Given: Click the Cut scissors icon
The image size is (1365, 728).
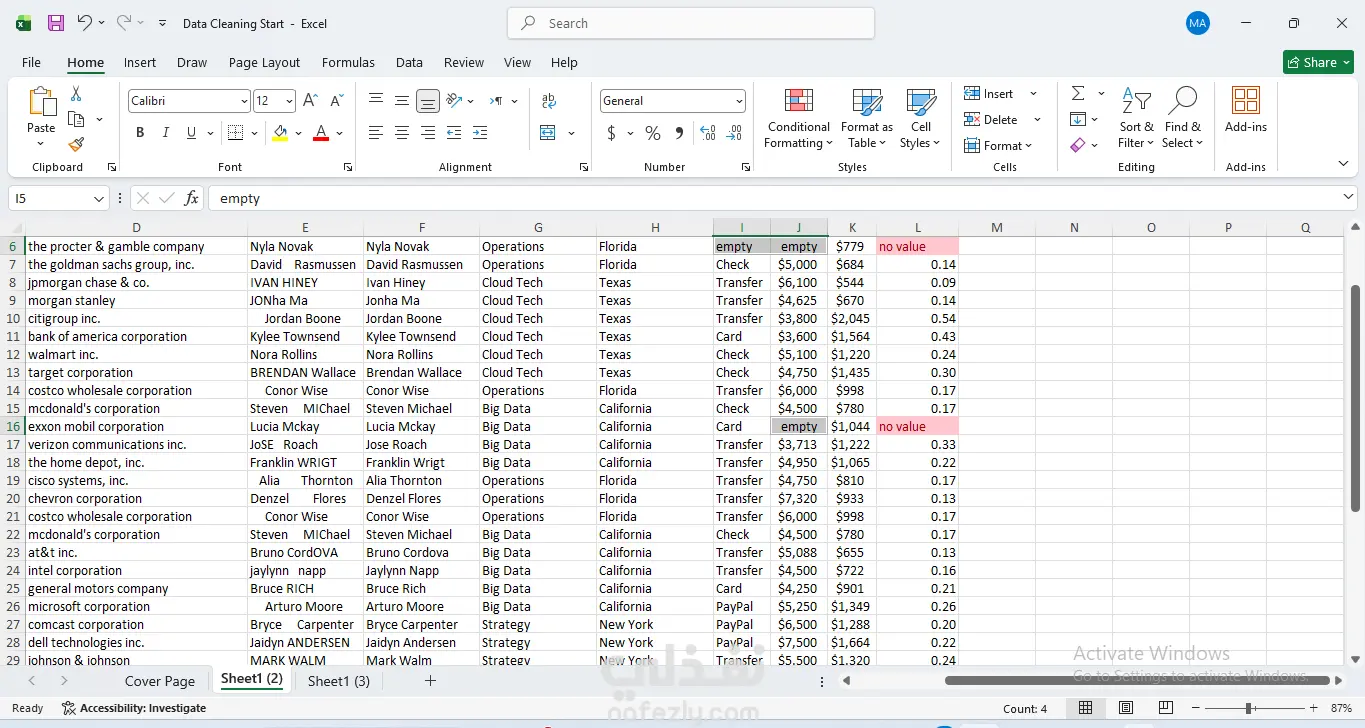Looking at the screenshot, I should [x=76, y=93].
